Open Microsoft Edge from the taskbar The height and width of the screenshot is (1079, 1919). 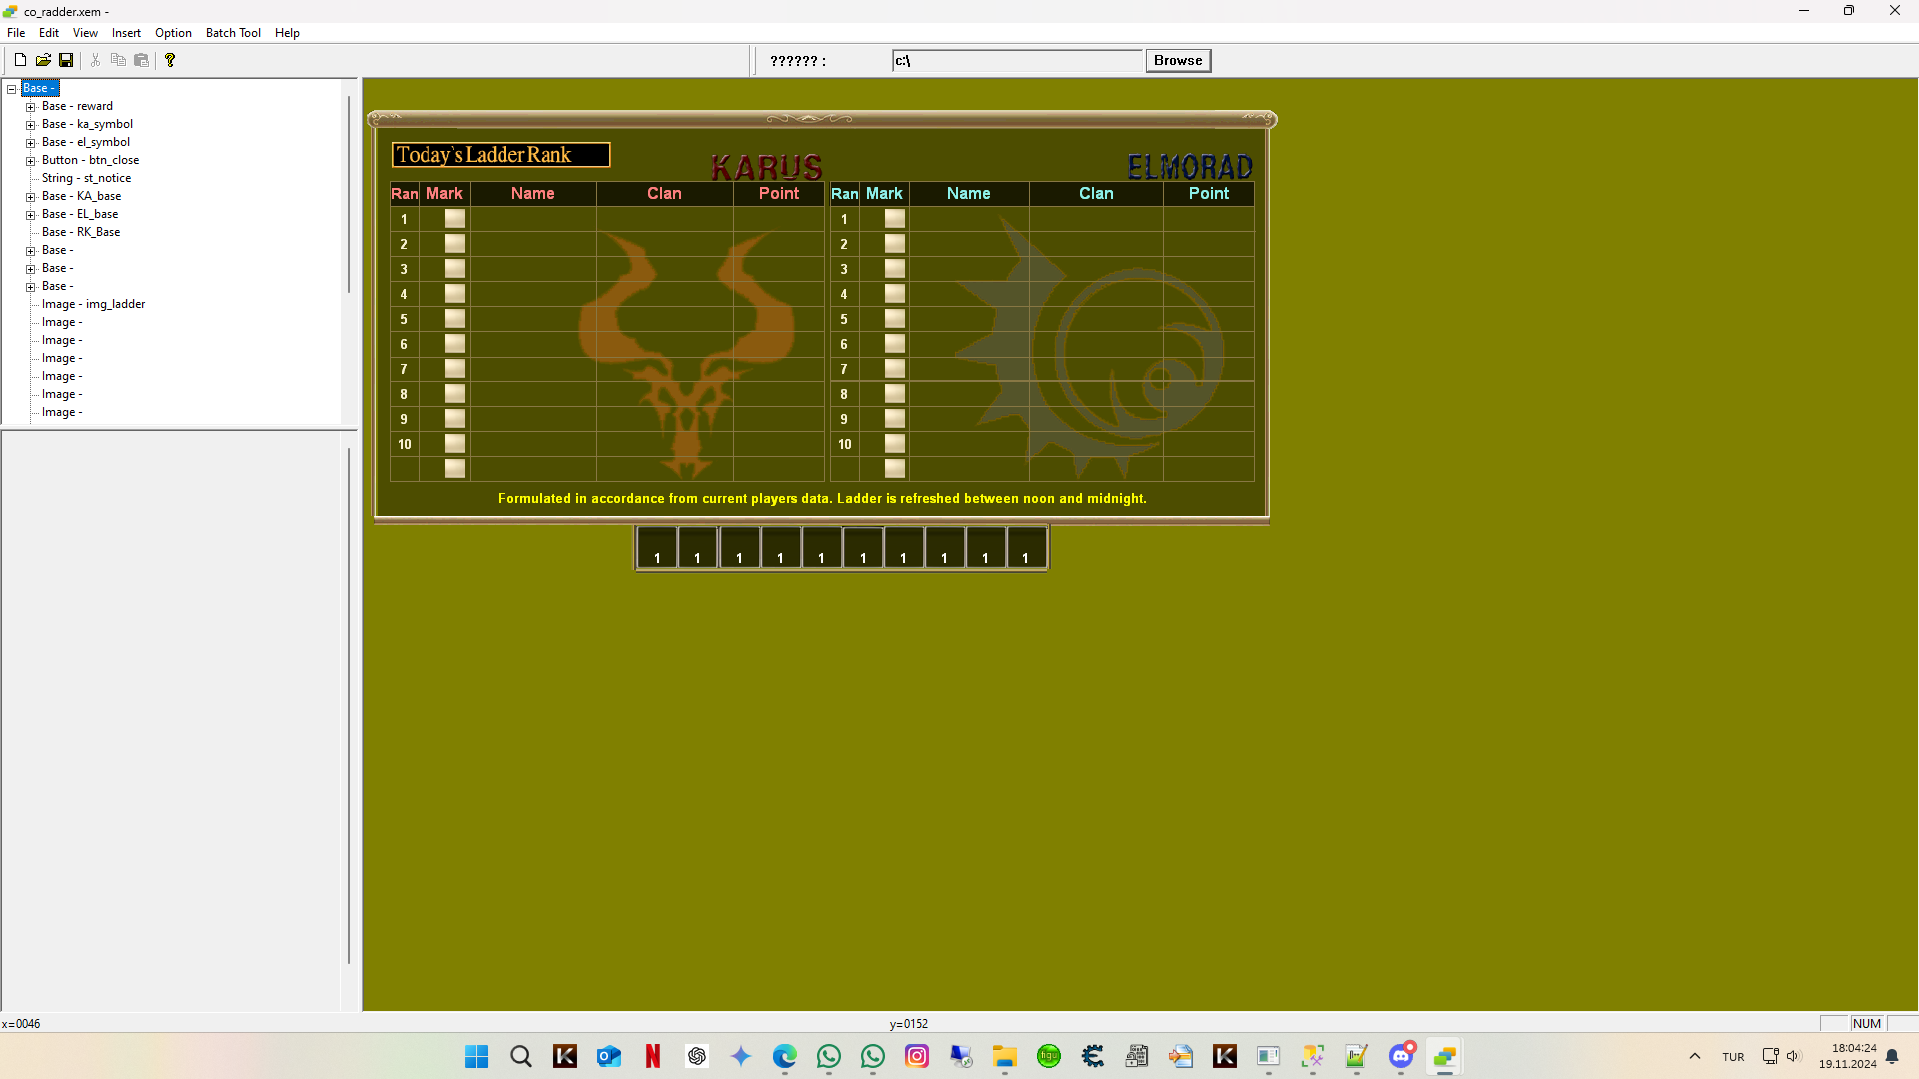[785, 1056]
